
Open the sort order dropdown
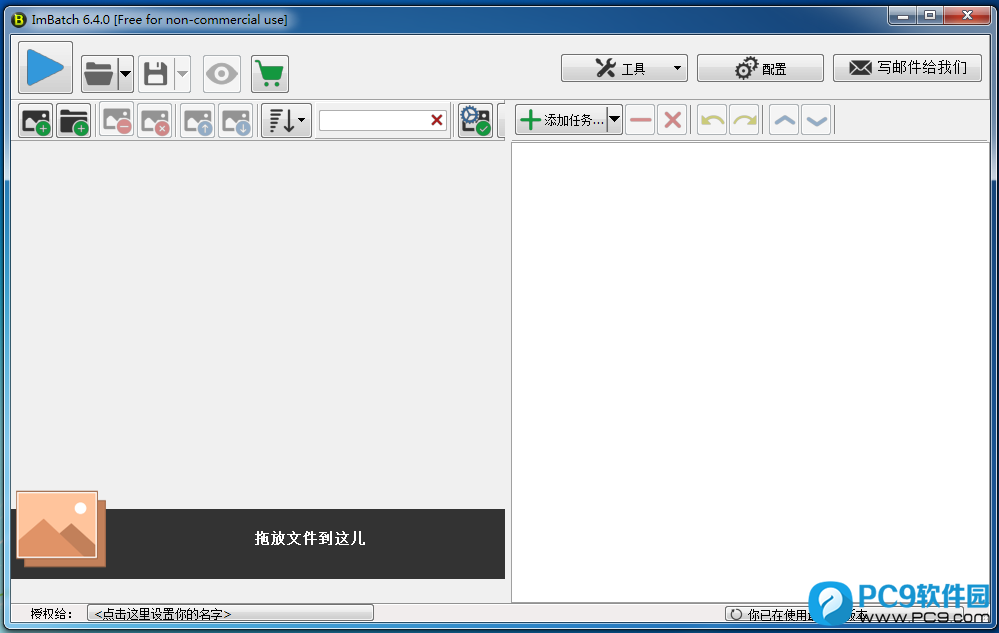coord(287,120)
